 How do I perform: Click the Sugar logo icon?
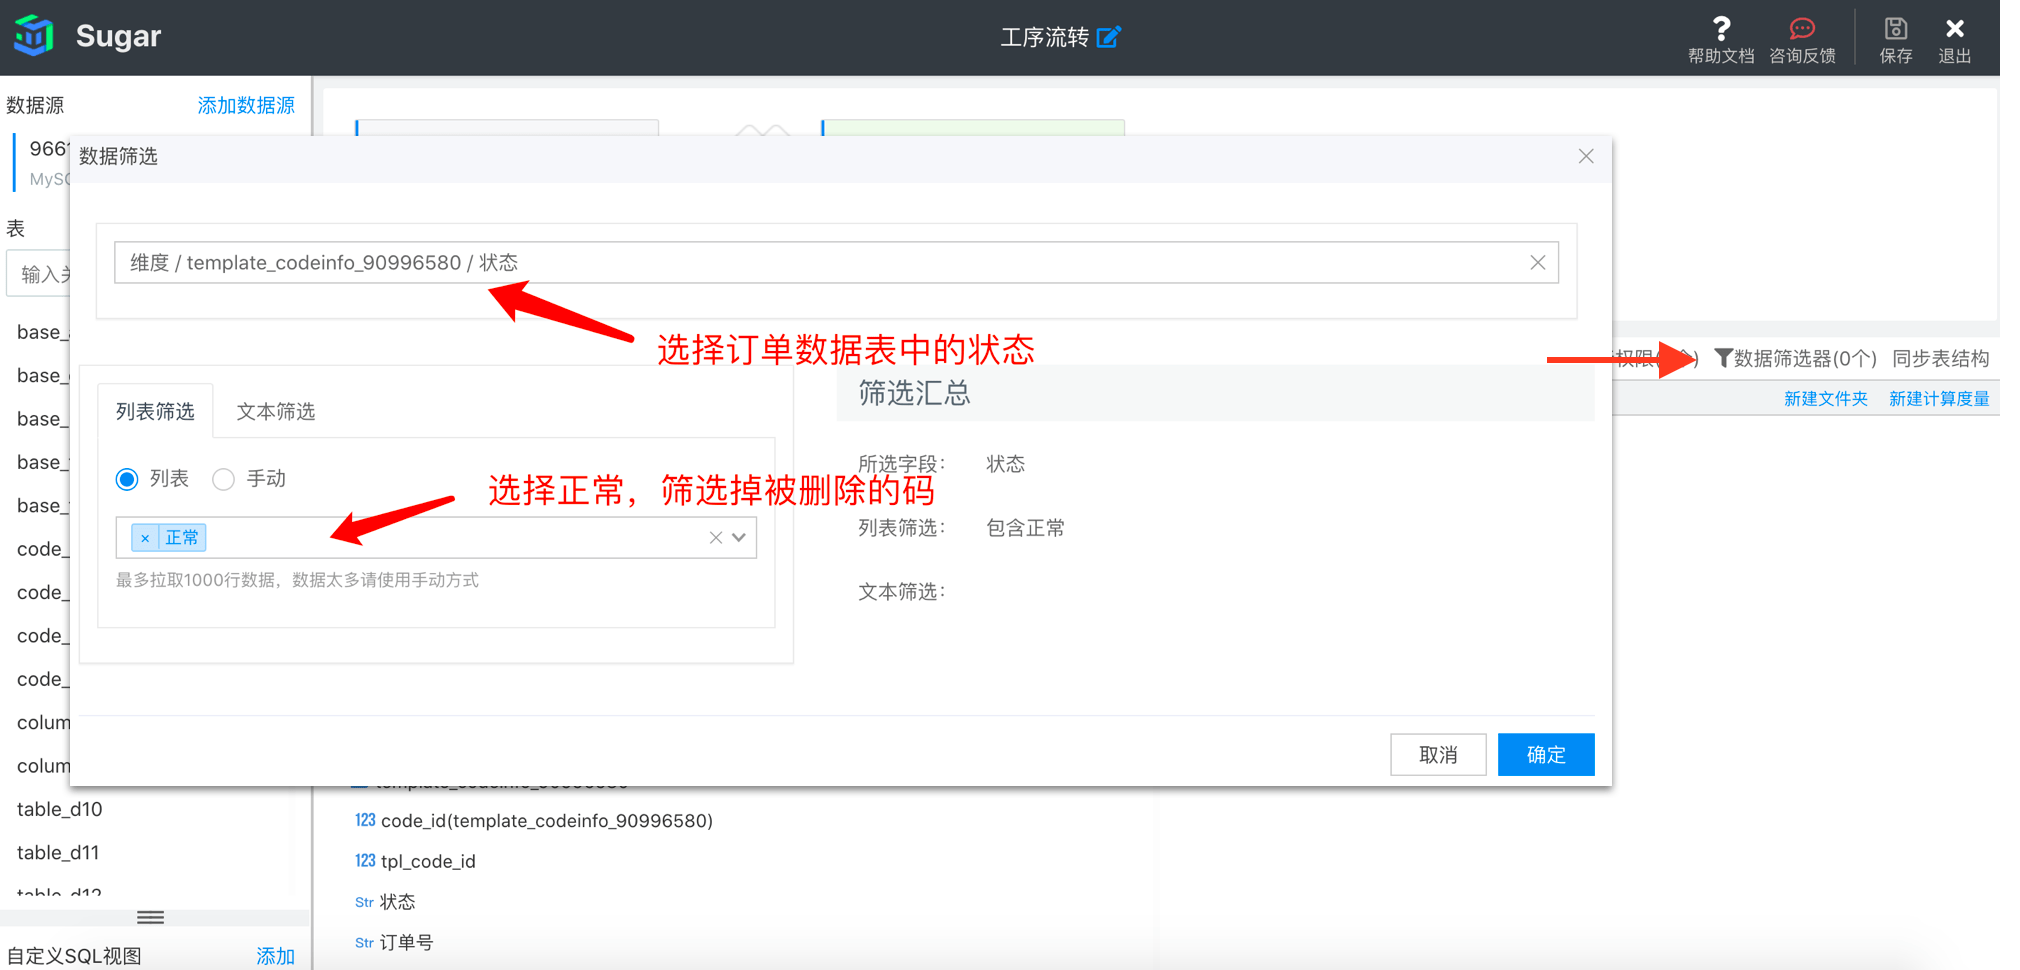coord(33,35)
